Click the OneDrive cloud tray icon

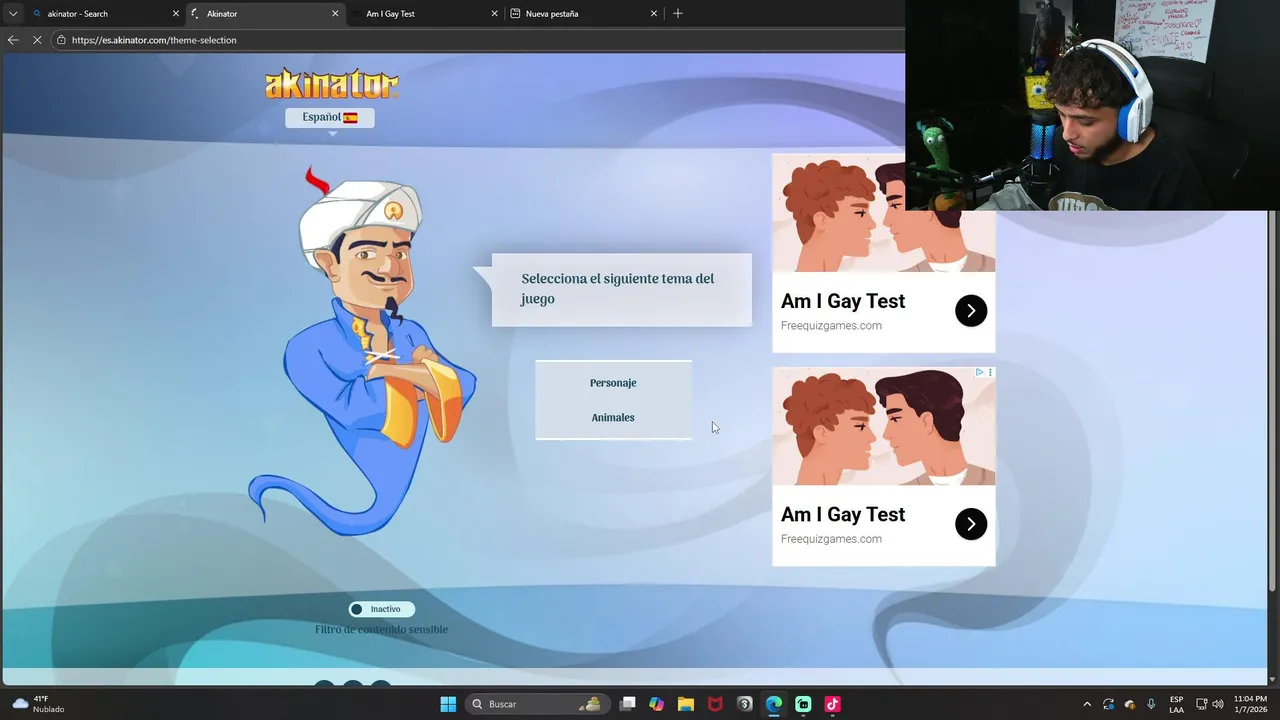pyautogui.click(x=1130, y=704)
